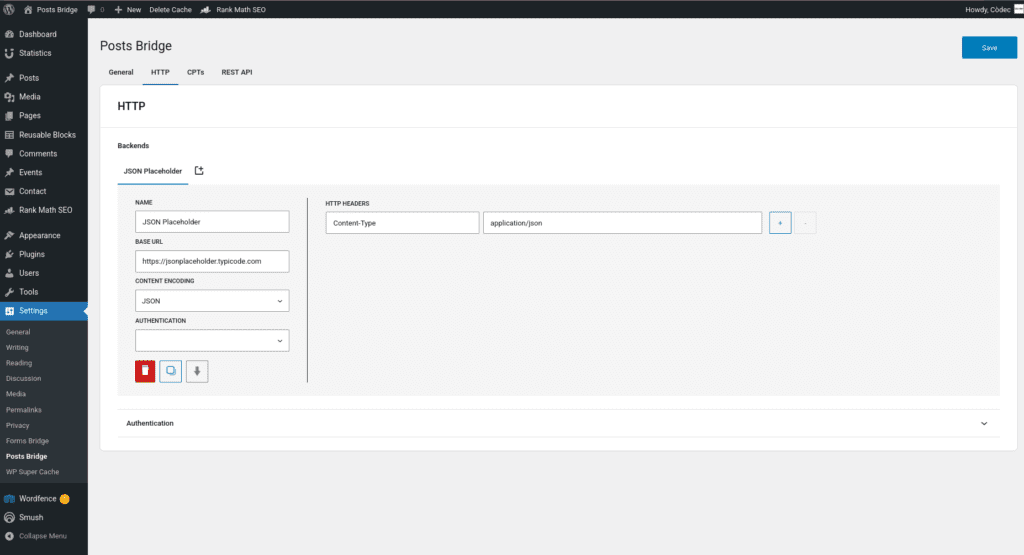Open Rank Math SEO admin bar menu

(233, 9)
